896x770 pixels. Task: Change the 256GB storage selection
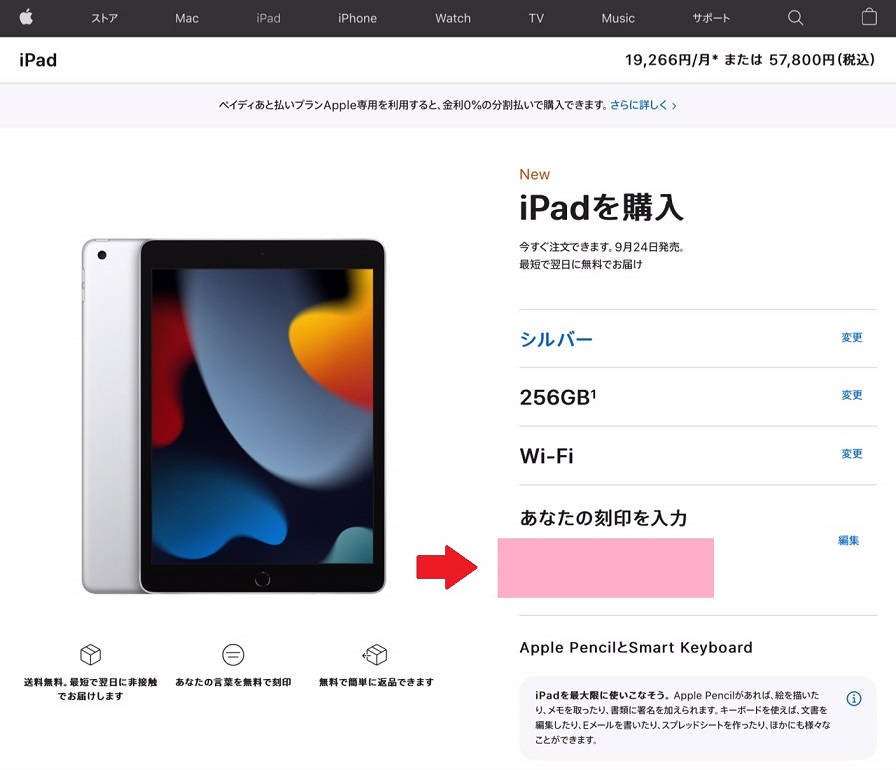click(851, 395)
